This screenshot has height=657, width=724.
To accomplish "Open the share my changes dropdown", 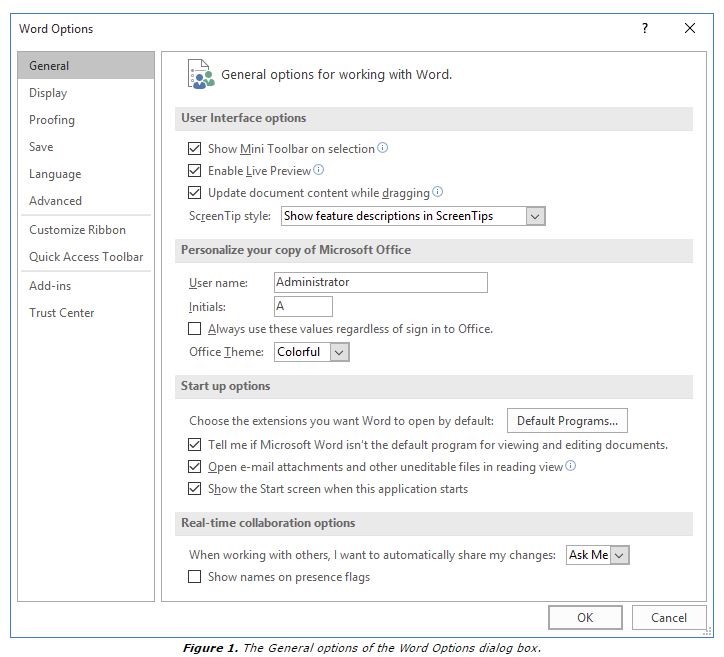I will coord(619,555).
